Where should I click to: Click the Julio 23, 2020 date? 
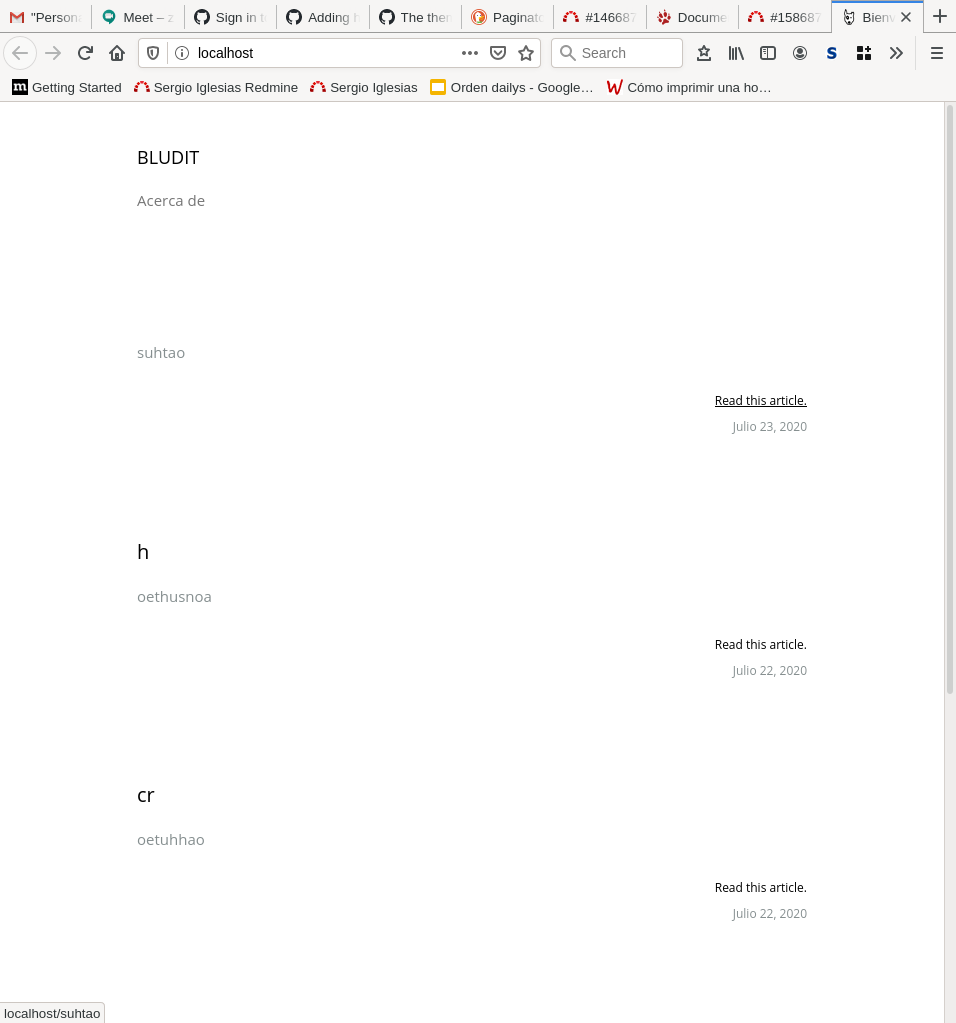(x=769, y=427)
